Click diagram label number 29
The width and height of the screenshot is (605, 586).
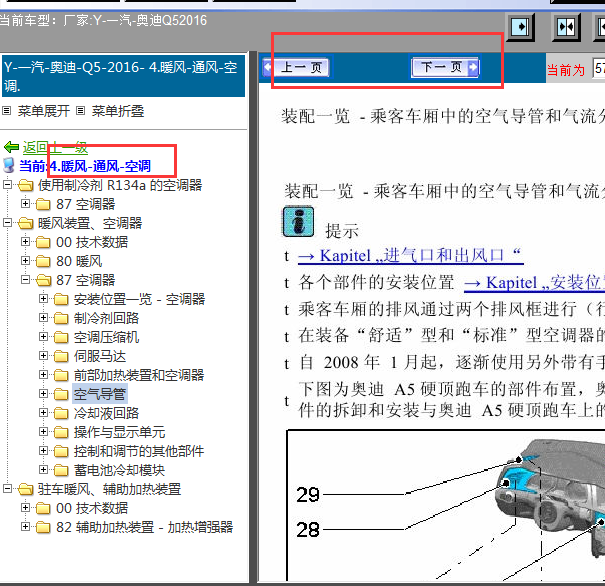[308, 495]
